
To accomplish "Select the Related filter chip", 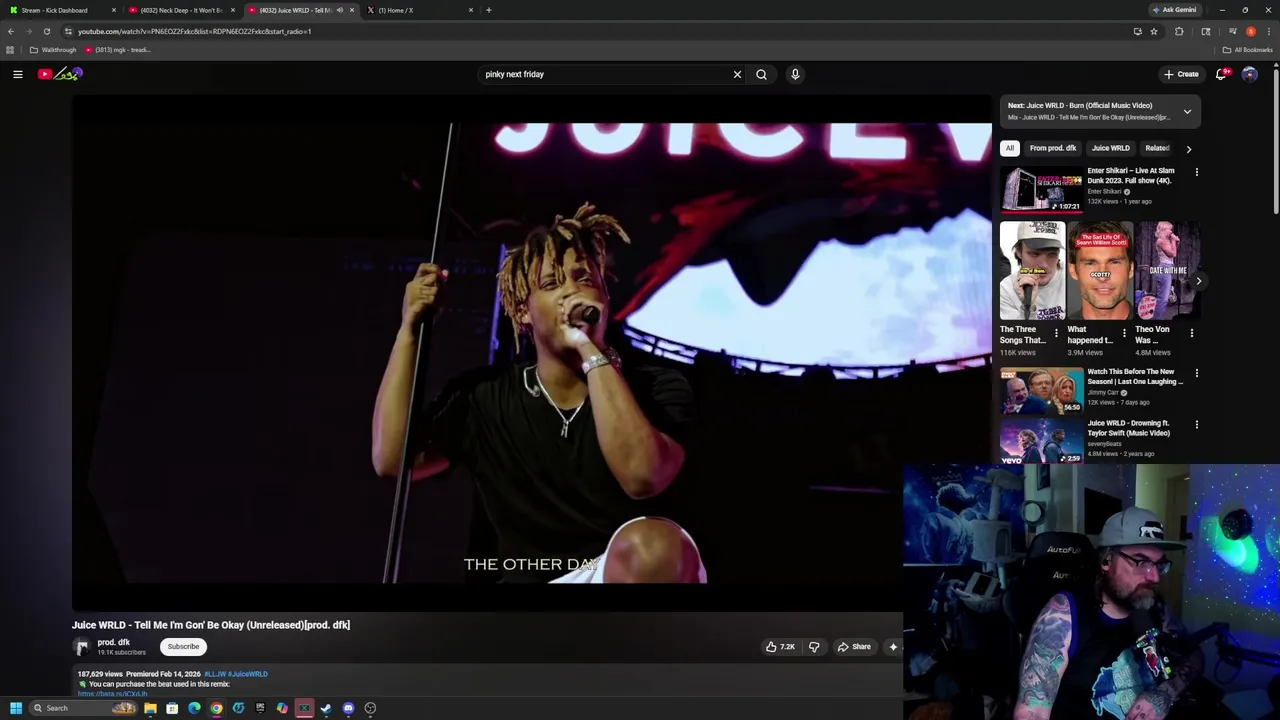I will [1157, 148].
